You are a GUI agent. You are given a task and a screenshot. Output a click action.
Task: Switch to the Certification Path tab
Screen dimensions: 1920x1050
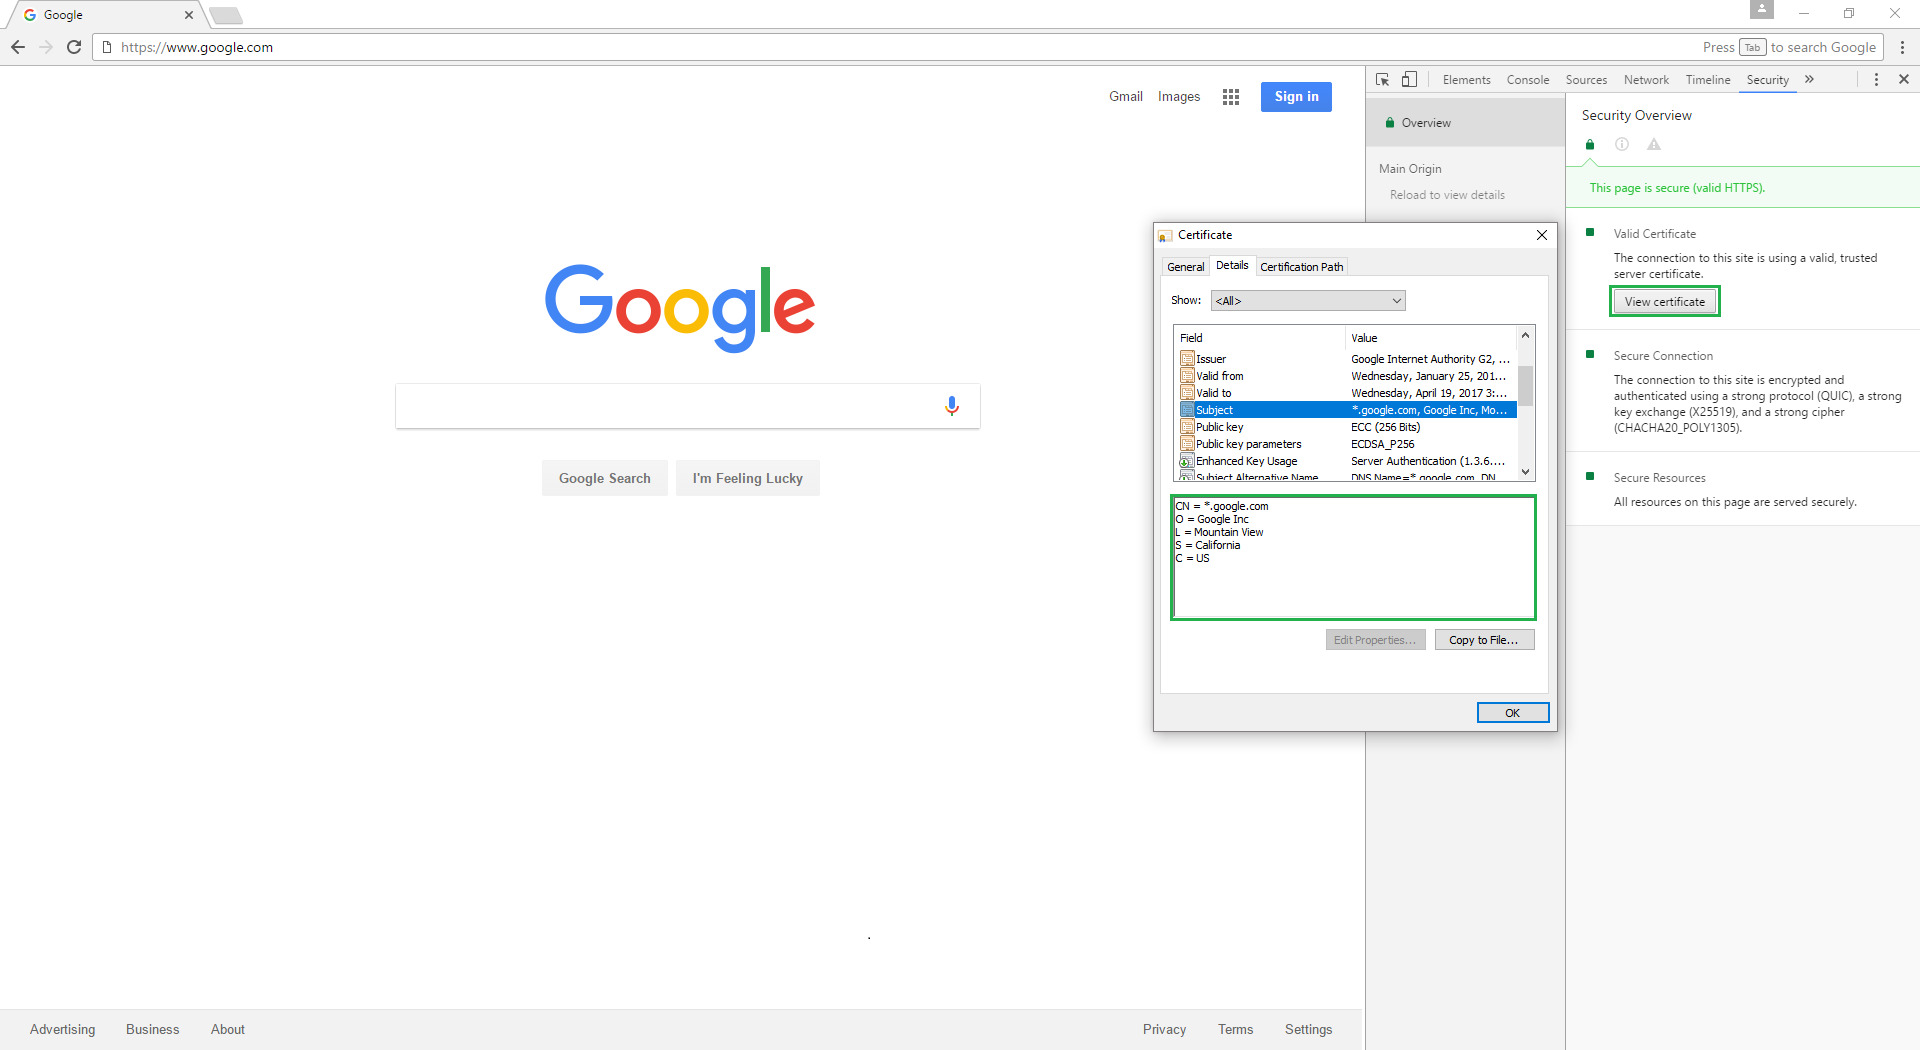pos(1301,266)
